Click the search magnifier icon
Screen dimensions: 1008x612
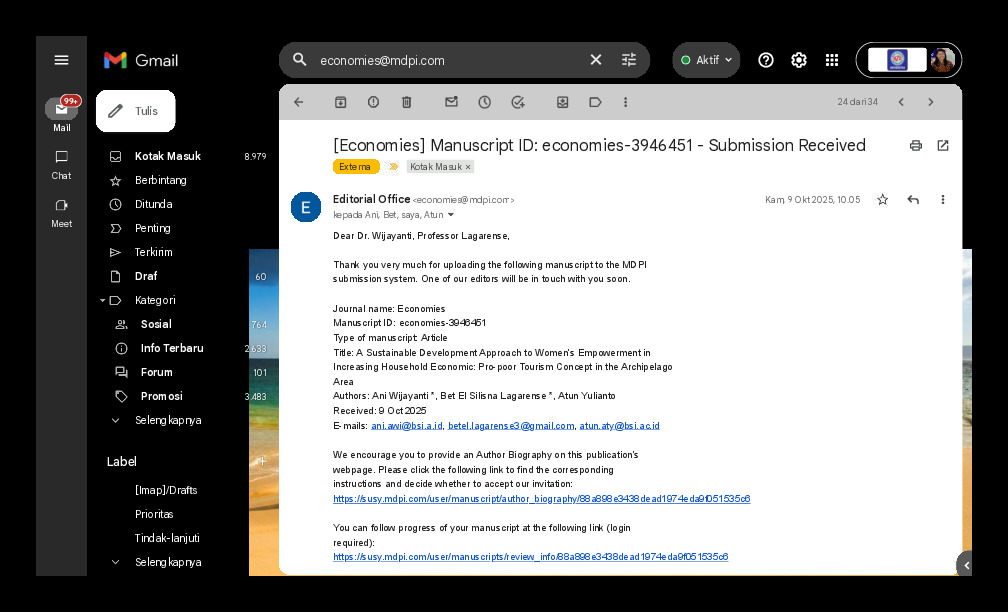[300, 60]
